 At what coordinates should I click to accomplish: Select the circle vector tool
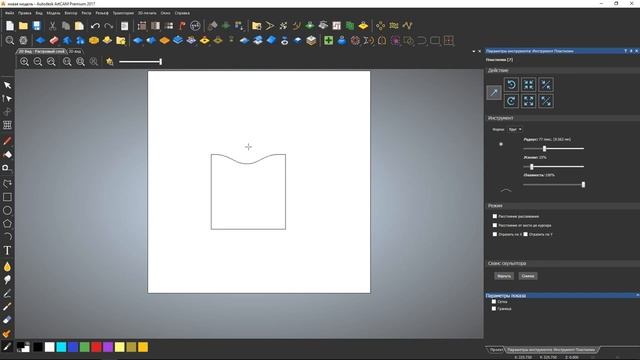pyautogui.click(x=7, y=211)
